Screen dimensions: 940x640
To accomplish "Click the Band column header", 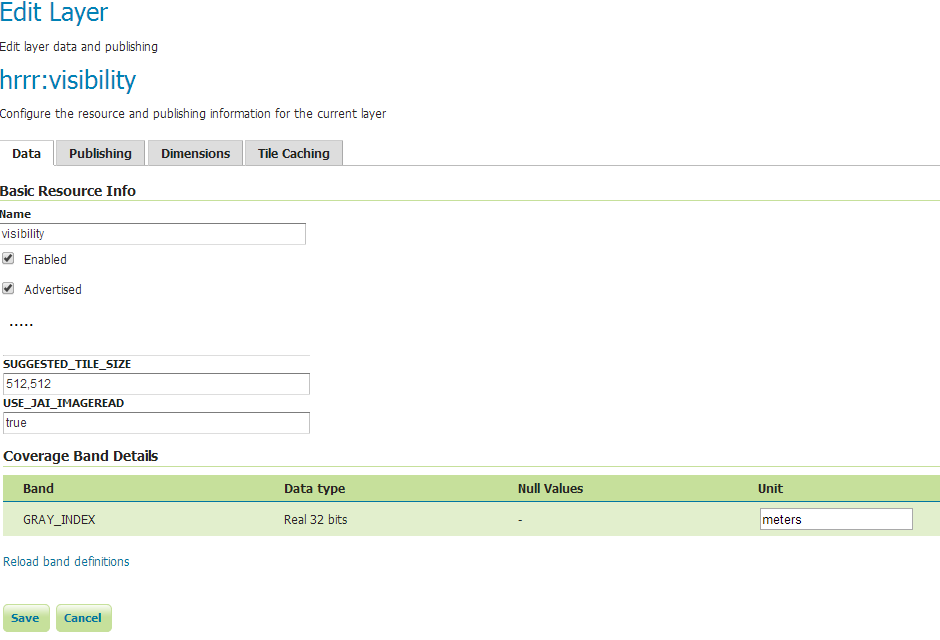I will (x=38, y=488).
